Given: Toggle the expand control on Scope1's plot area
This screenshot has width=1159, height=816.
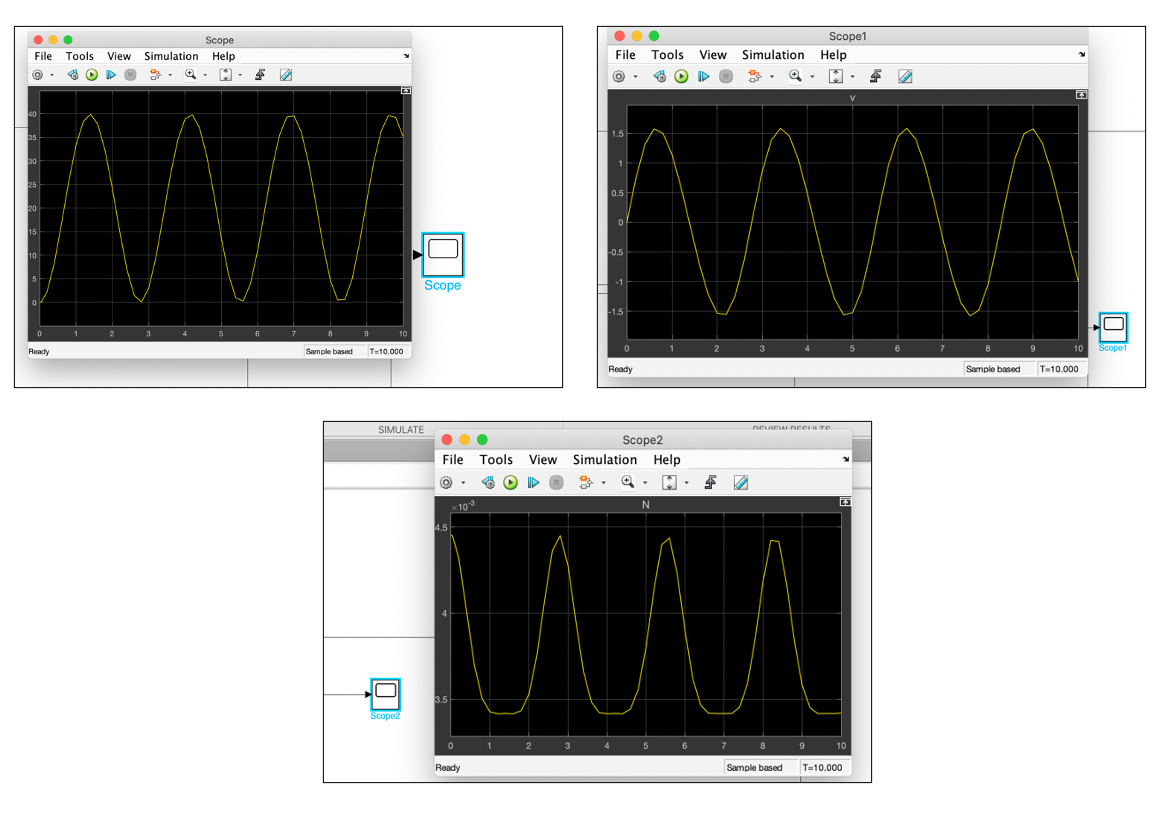Looking at the screenshot, I should (x=1081, y=95).
